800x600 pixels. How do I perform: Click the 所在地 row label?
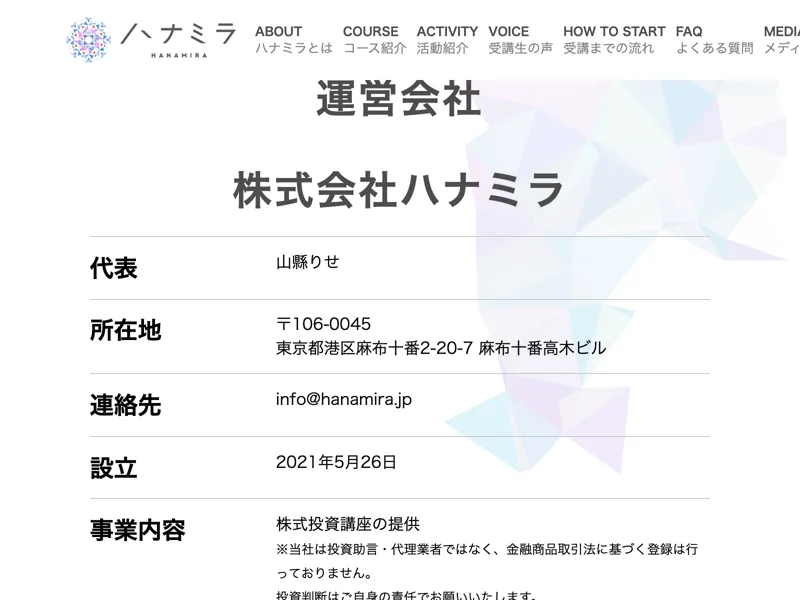(126, 330)
